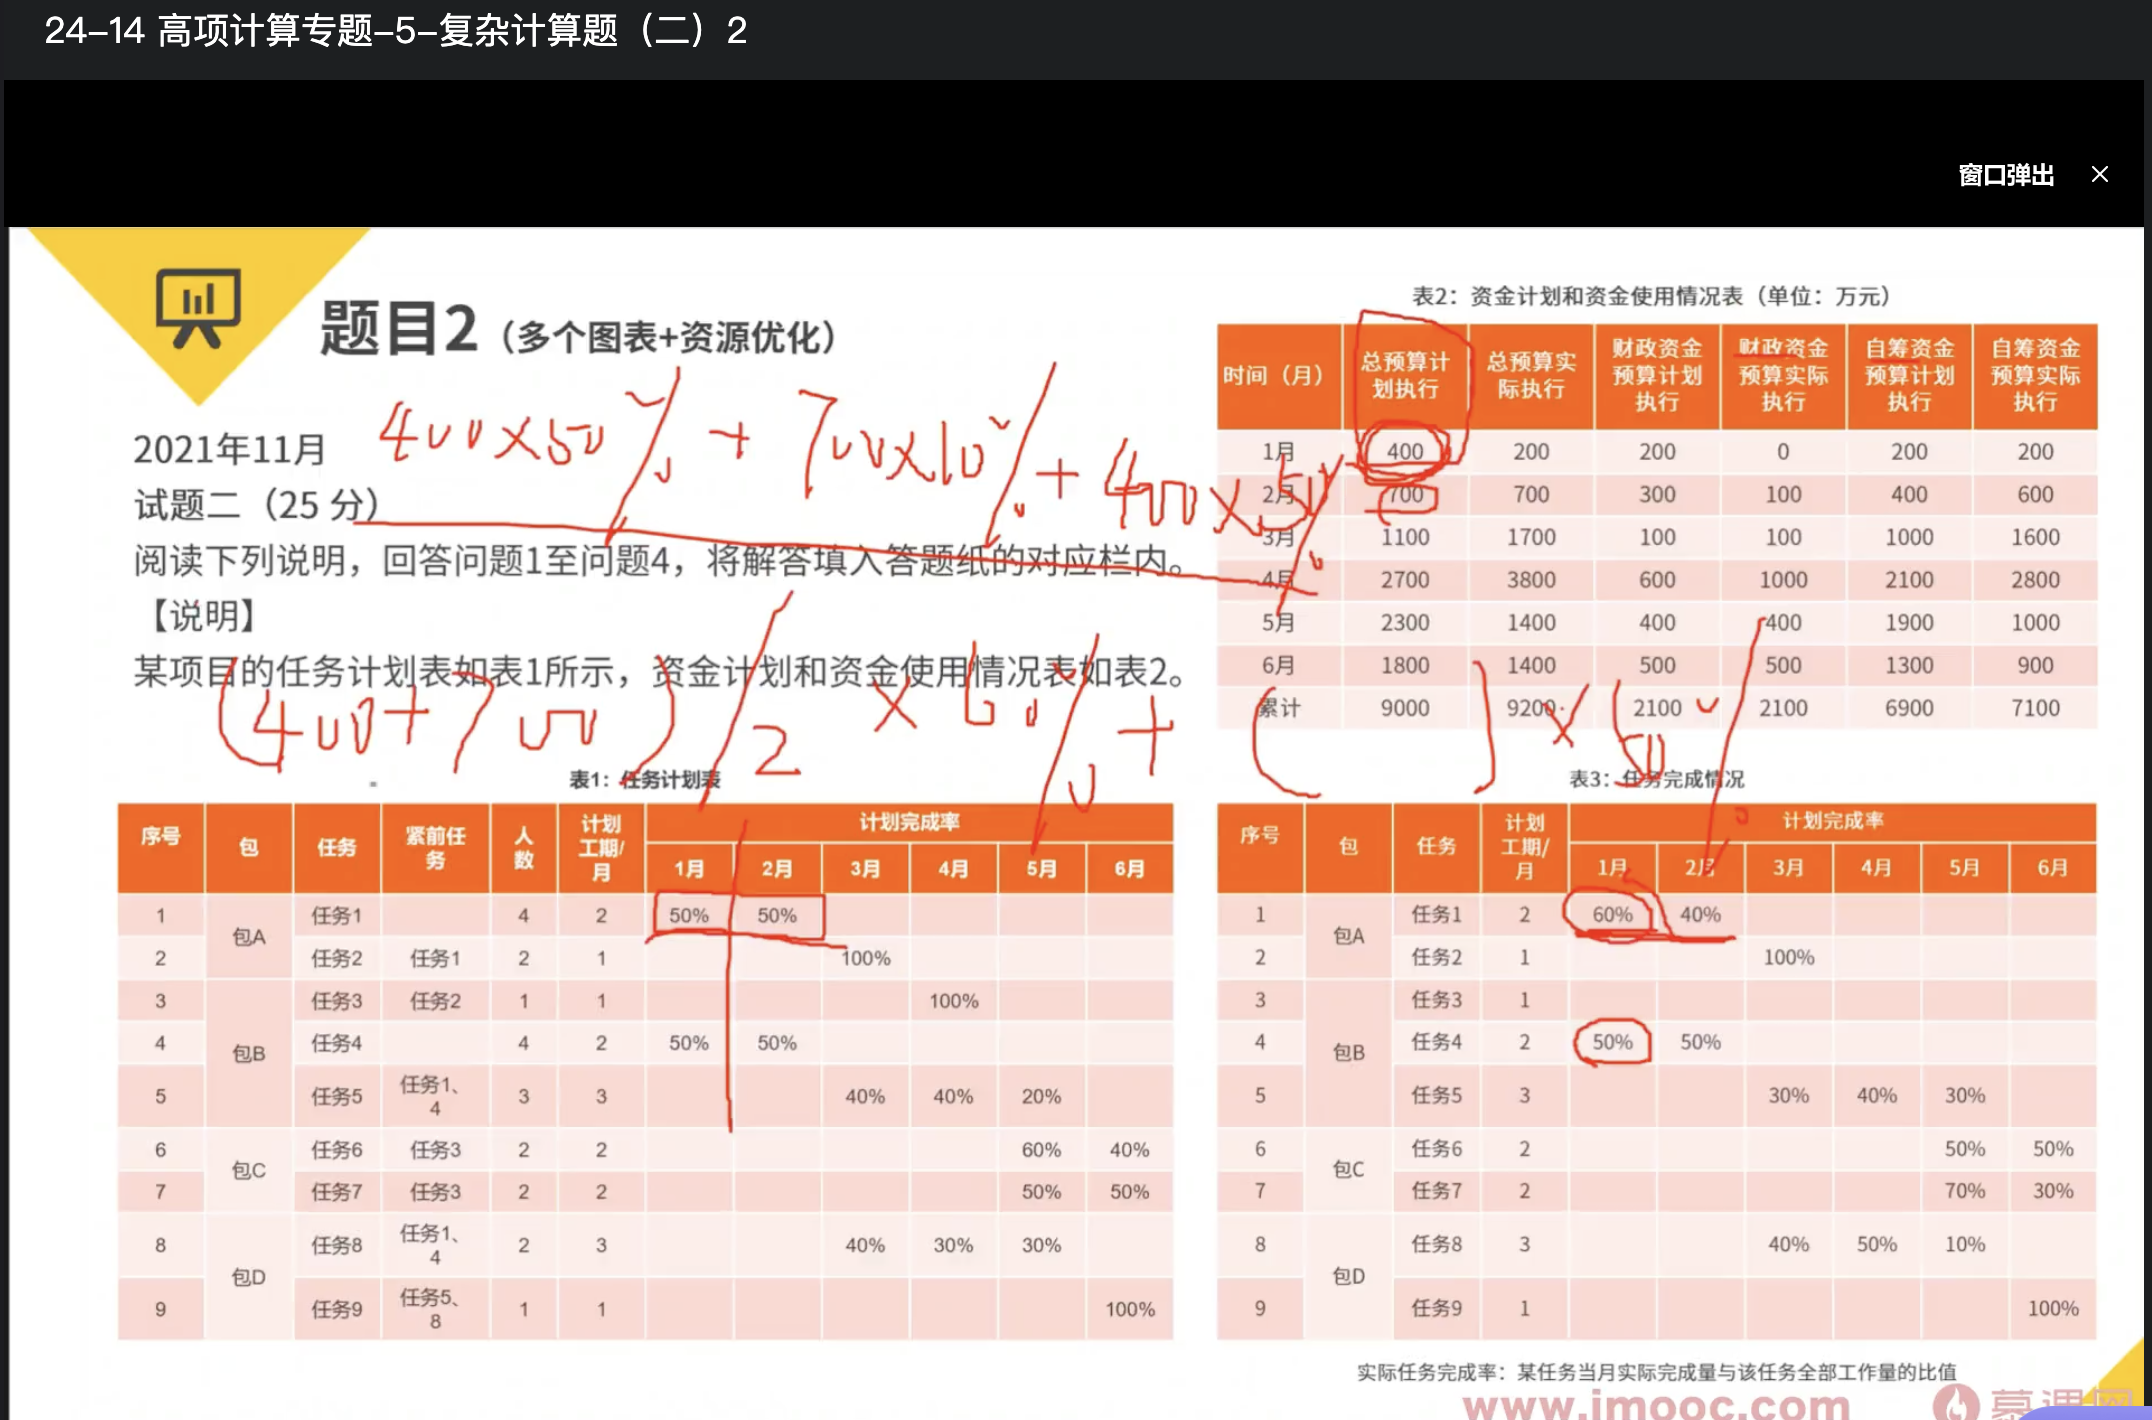Click the 累计 row total 9000 value
The height and width of the screenshot is (1420, 2152).
[x=1403, y=707]
